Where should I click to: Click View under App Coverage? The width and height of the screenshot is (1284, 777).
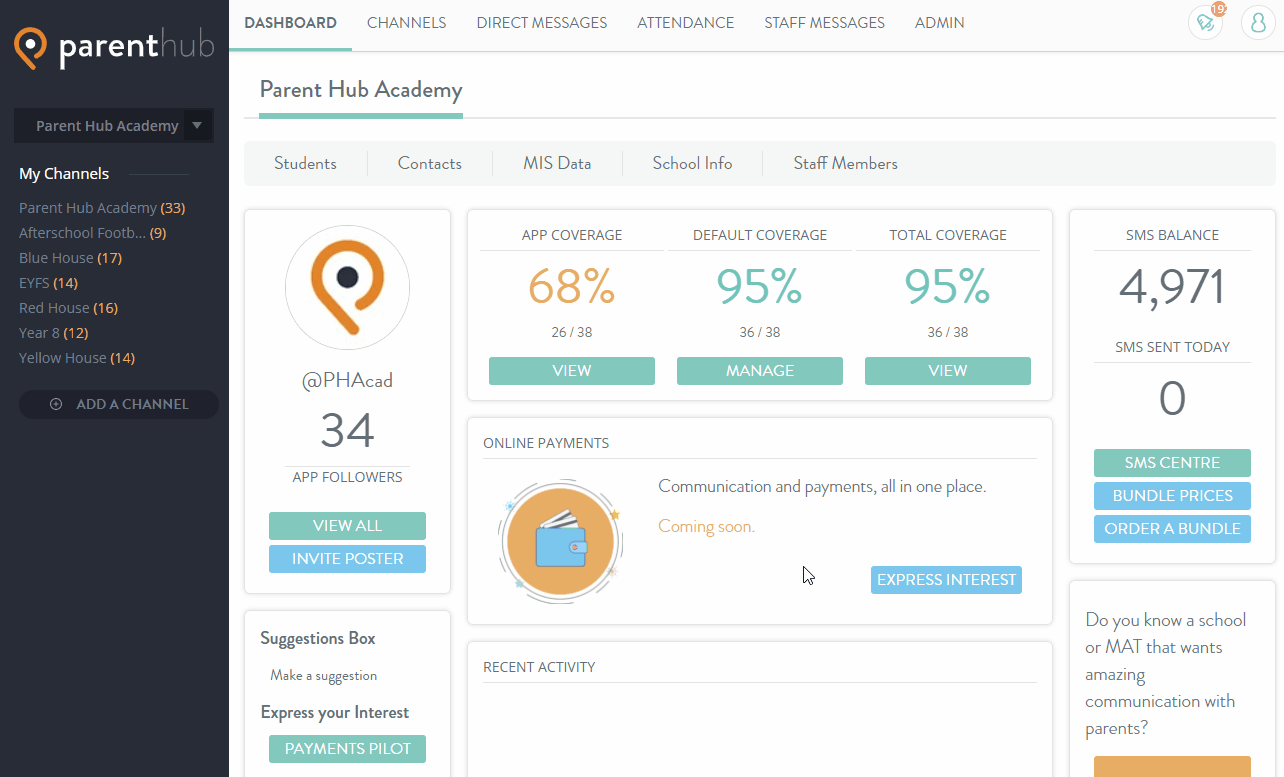(x=572, y=371)
